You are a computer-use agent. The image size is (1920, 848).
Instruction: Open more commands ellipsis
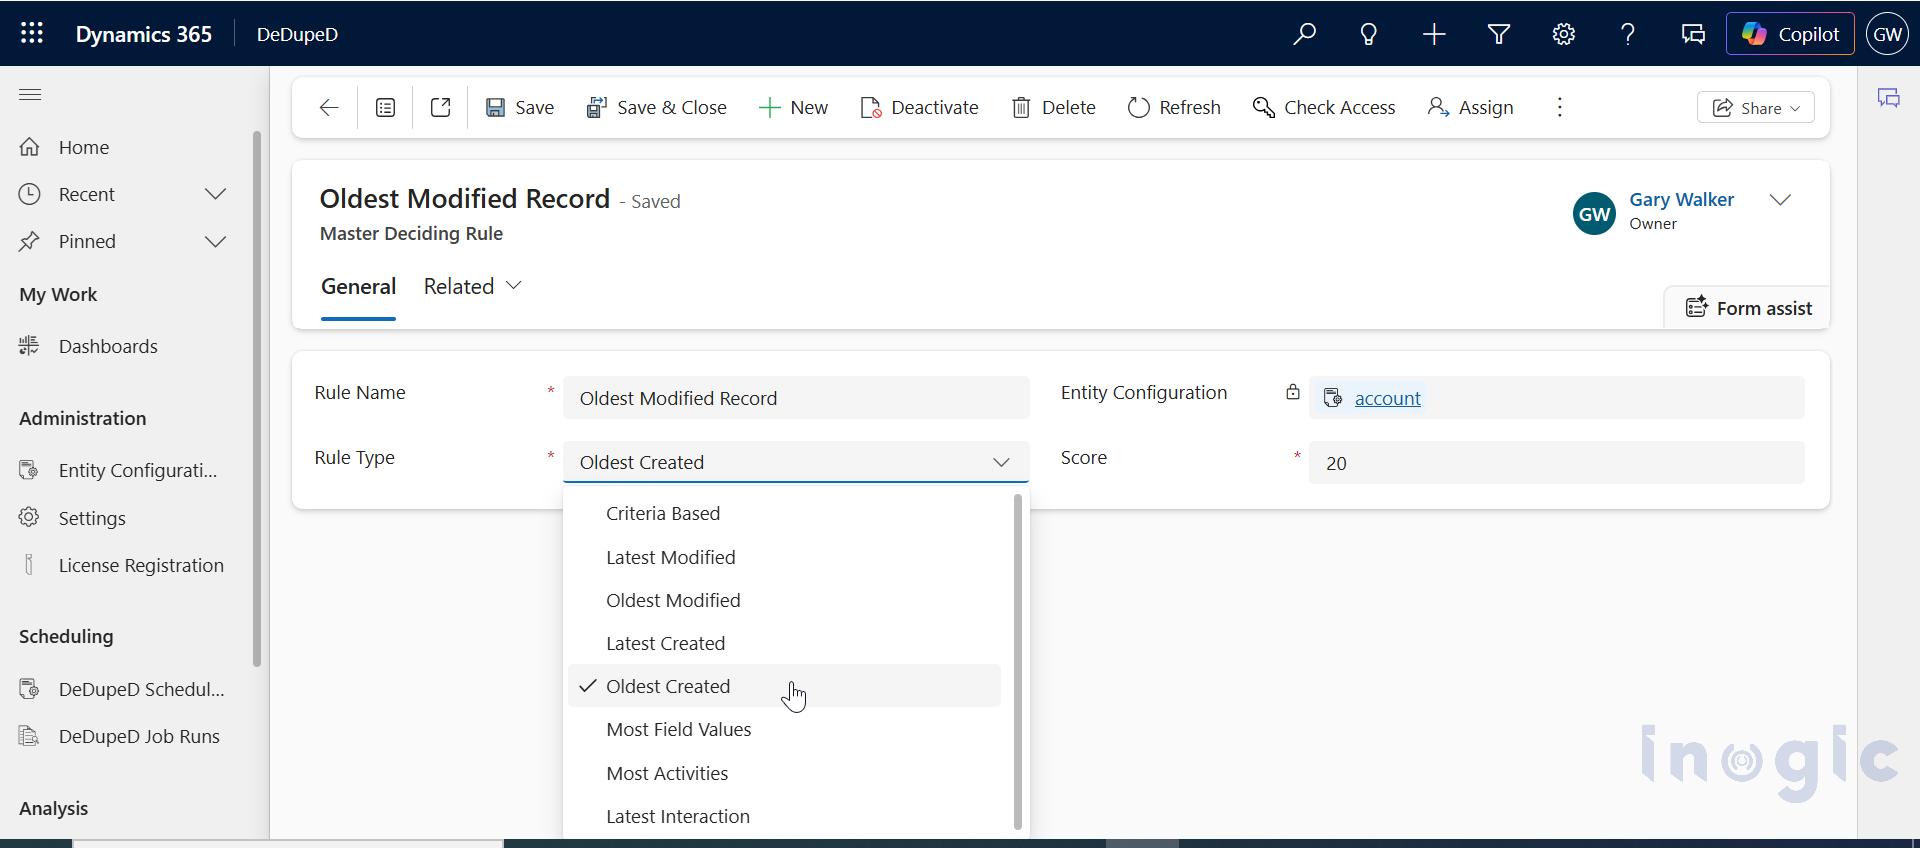1560,108
